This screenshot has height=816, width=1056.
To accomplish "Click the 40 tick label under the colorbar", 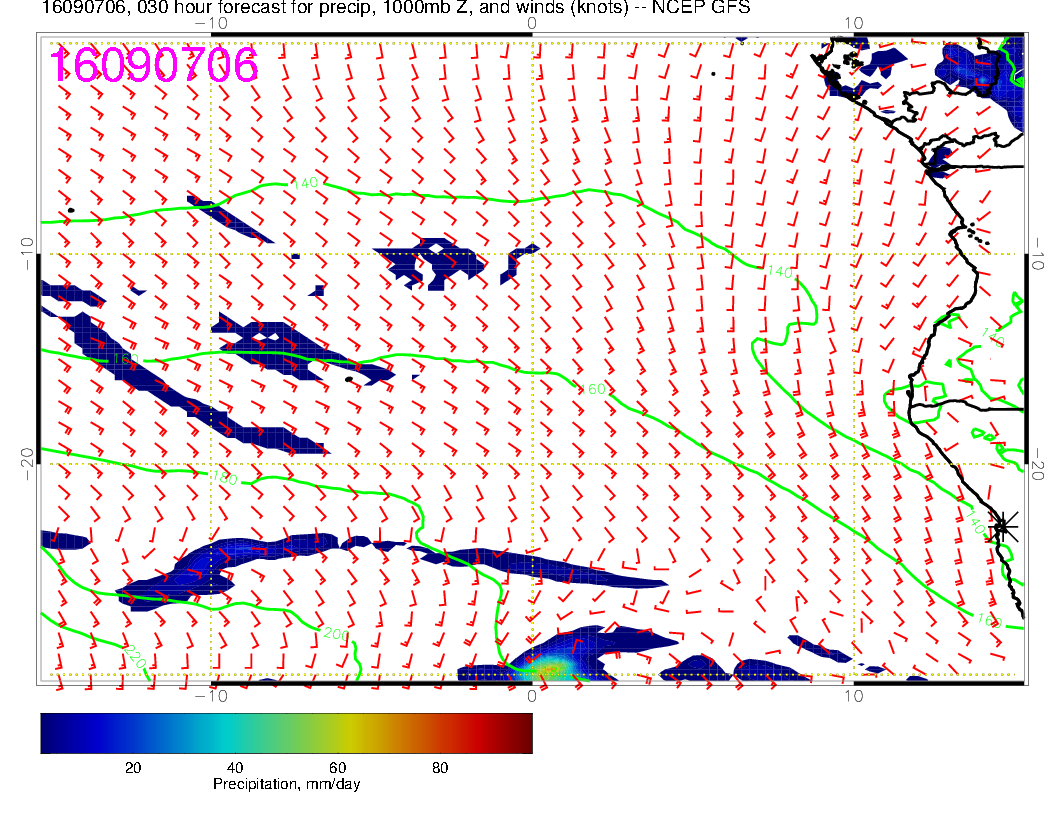I will coord(235,768).
